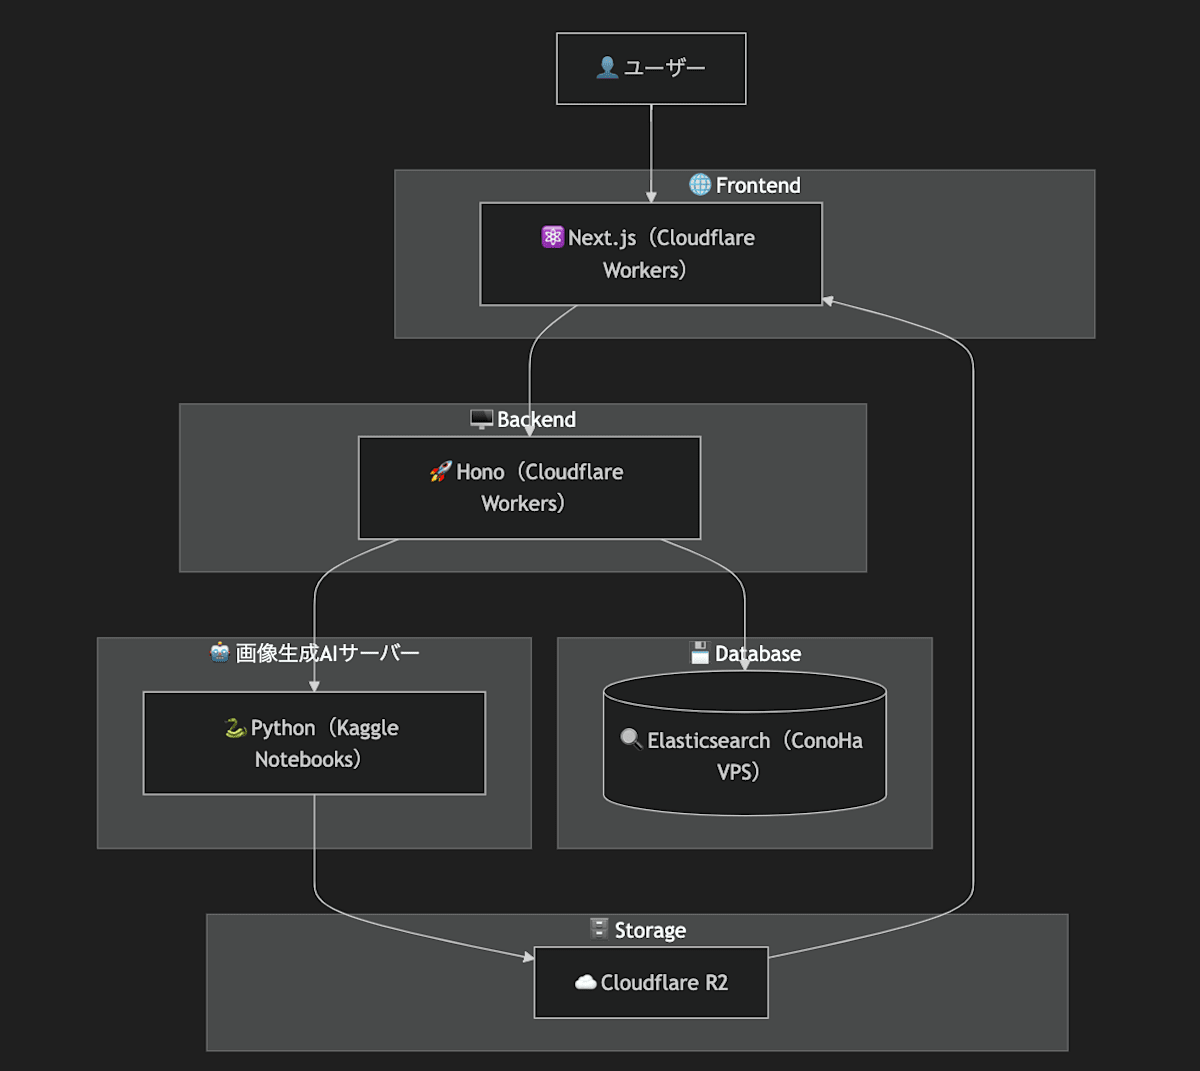
Task: Click the cabinet icon beside Storage
Action: (599, 929)
